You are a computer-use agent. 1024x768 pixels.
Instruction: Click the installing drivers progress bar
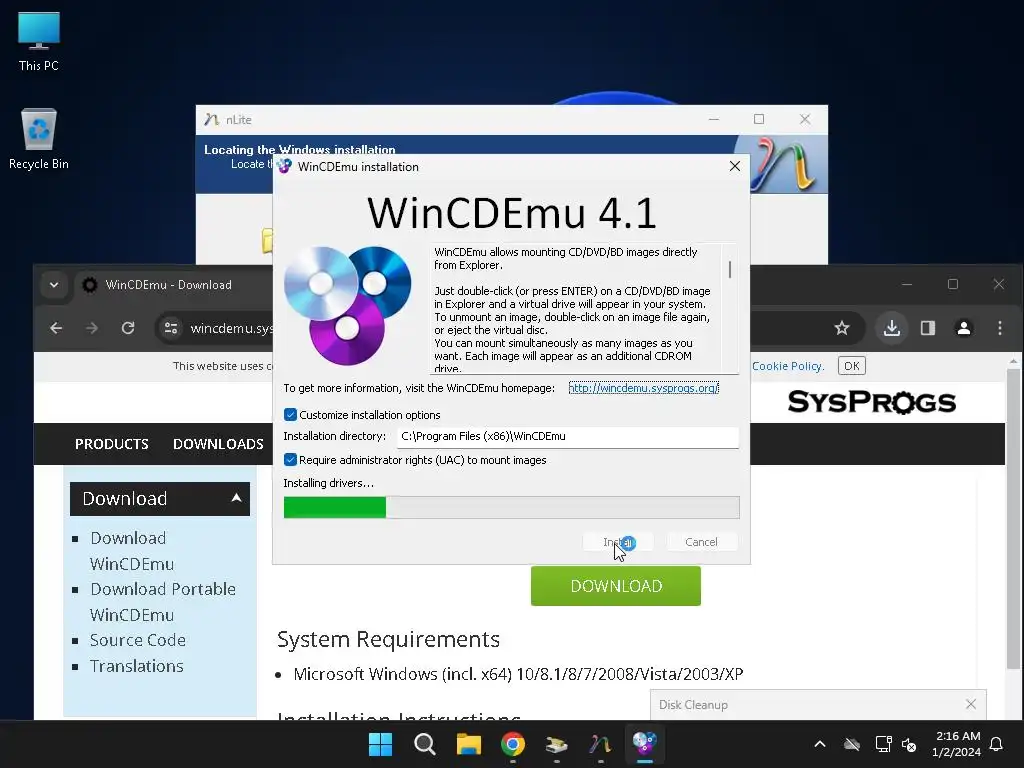[511, 507]
